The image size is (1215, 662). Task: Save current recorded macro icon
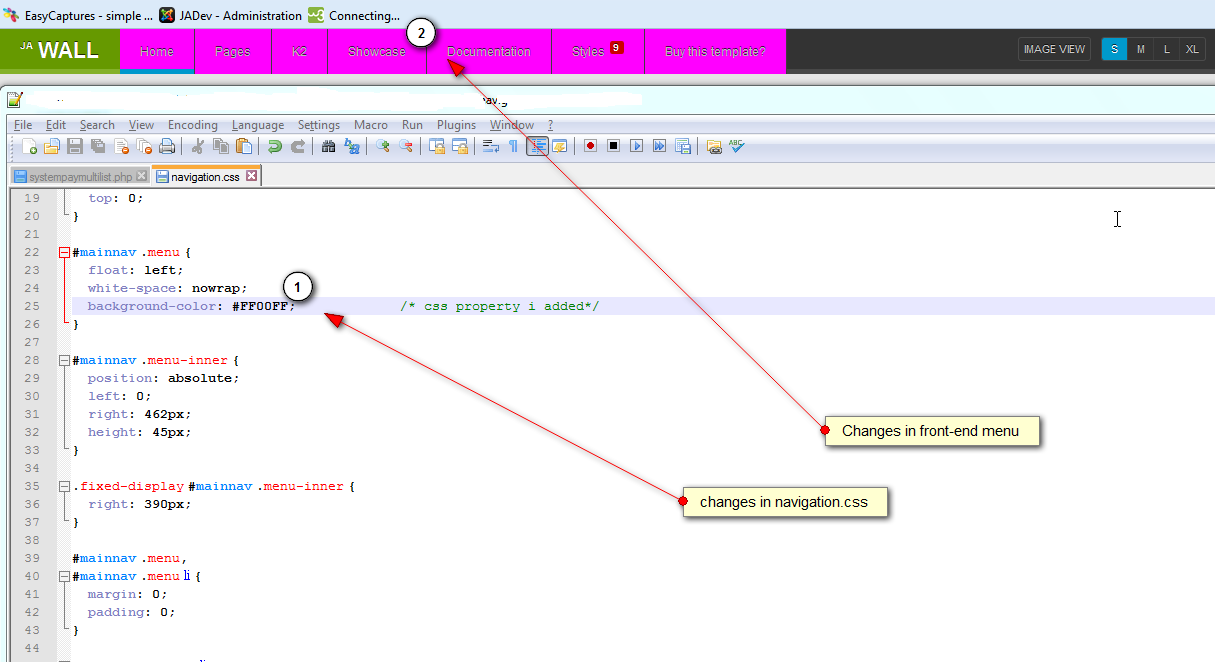point(683,146)
